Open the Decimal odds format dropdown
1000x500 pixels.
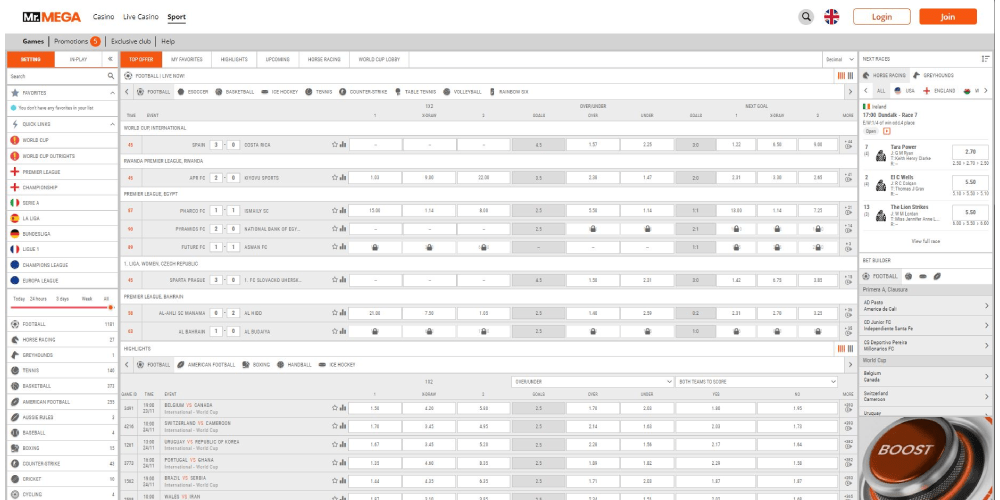pyautogui.click(x=838, y=59)
